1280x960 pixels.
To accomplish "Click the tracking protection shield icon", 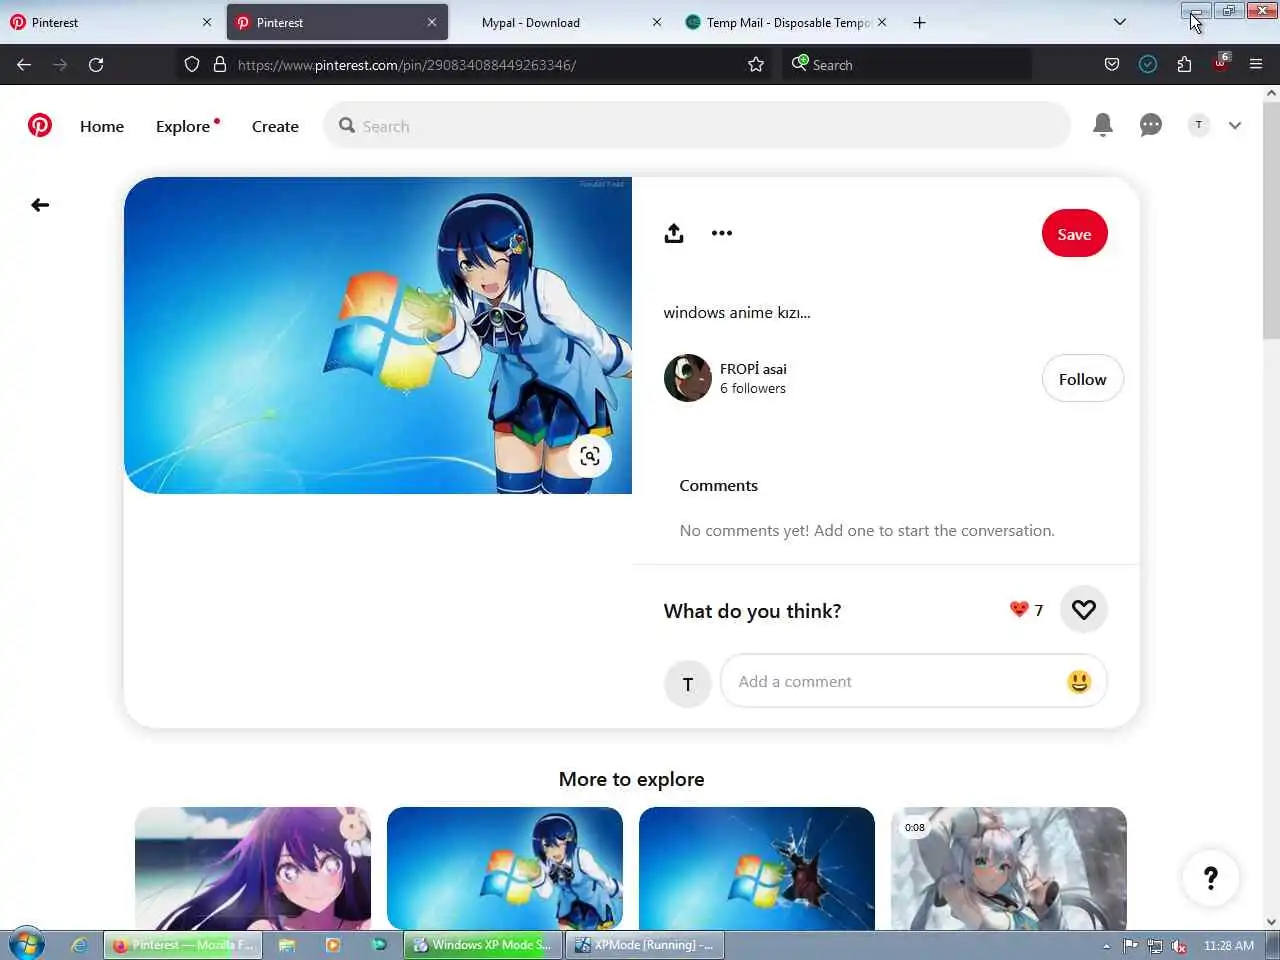I will [x=192, y=65].
